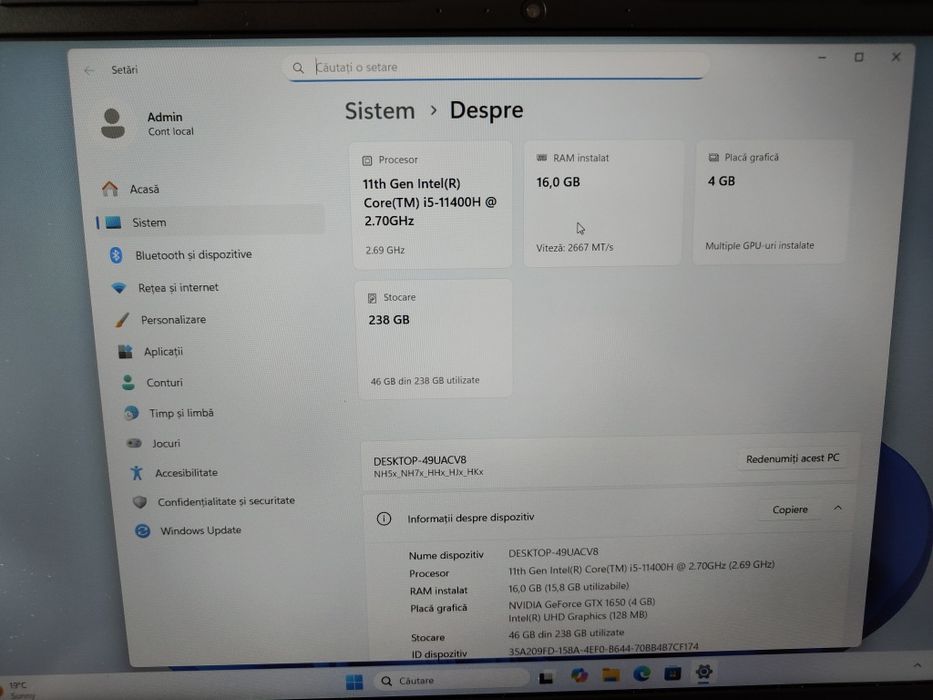Click 'NVIDIA GeForce GTX 1650 (4 GB)' text

pos(581,602)
